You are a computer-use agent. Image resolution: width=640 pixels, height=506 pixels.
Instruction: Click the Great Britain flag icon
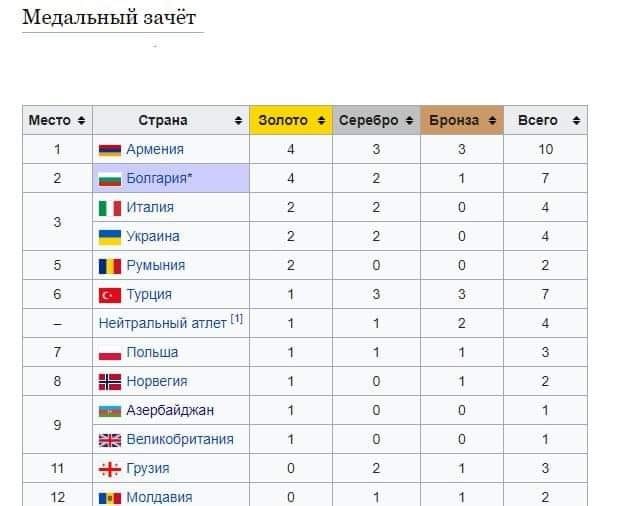coord(110,440)
